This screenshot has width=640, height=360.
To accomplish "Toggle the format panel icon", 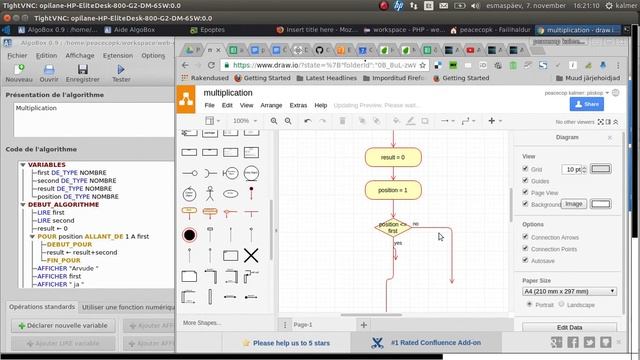I will coord(608,122).
